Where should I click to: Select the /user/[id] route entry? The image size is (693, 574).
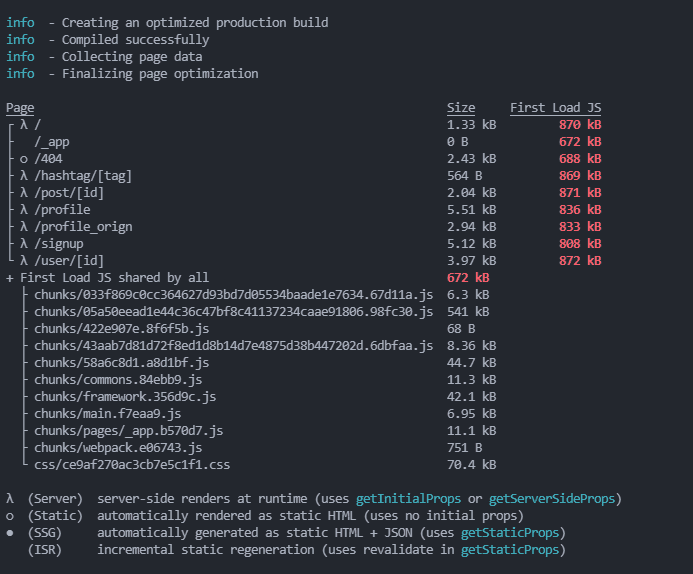304,261
